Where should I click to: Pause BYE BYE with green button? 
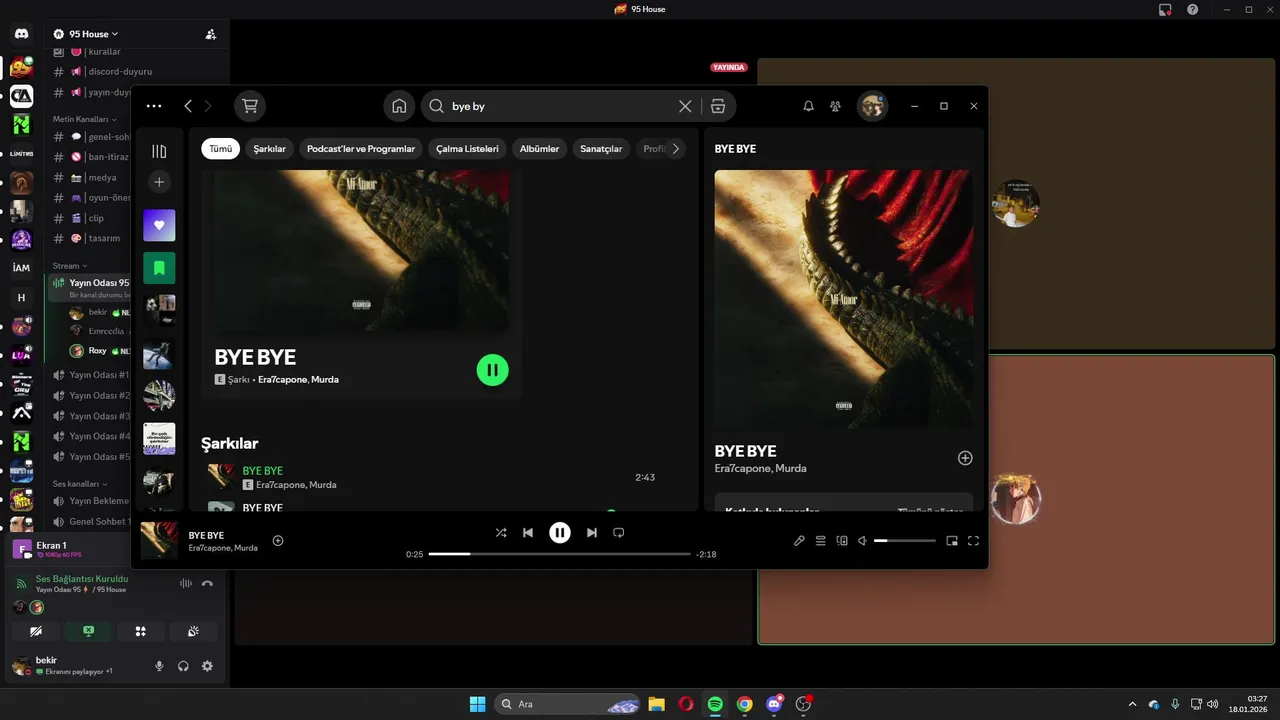[x=492, y=370]
